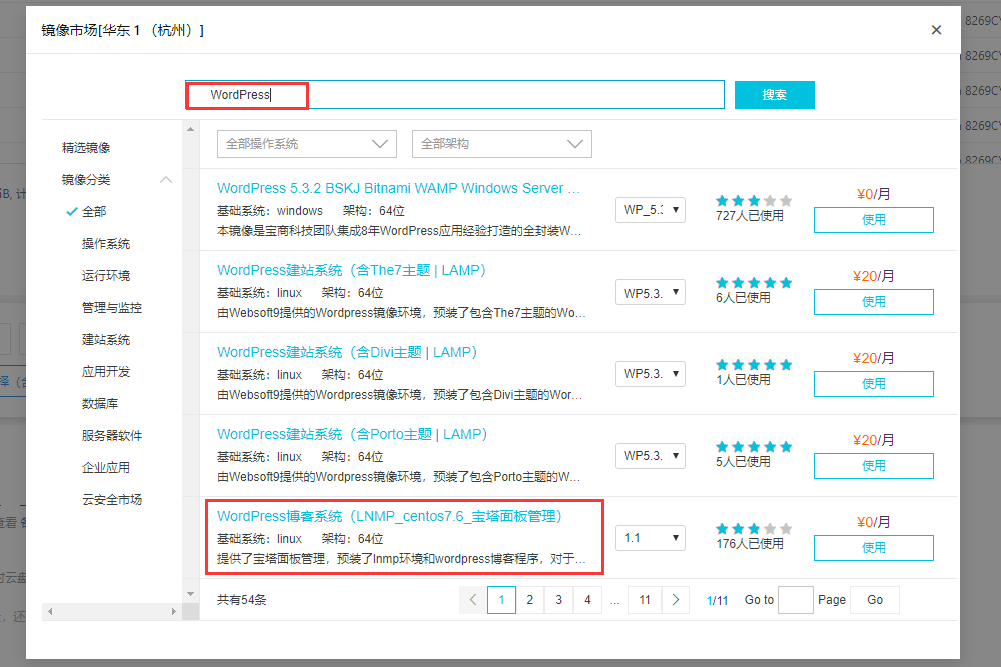
Task: Click the Go button
Action: [875, 600]
